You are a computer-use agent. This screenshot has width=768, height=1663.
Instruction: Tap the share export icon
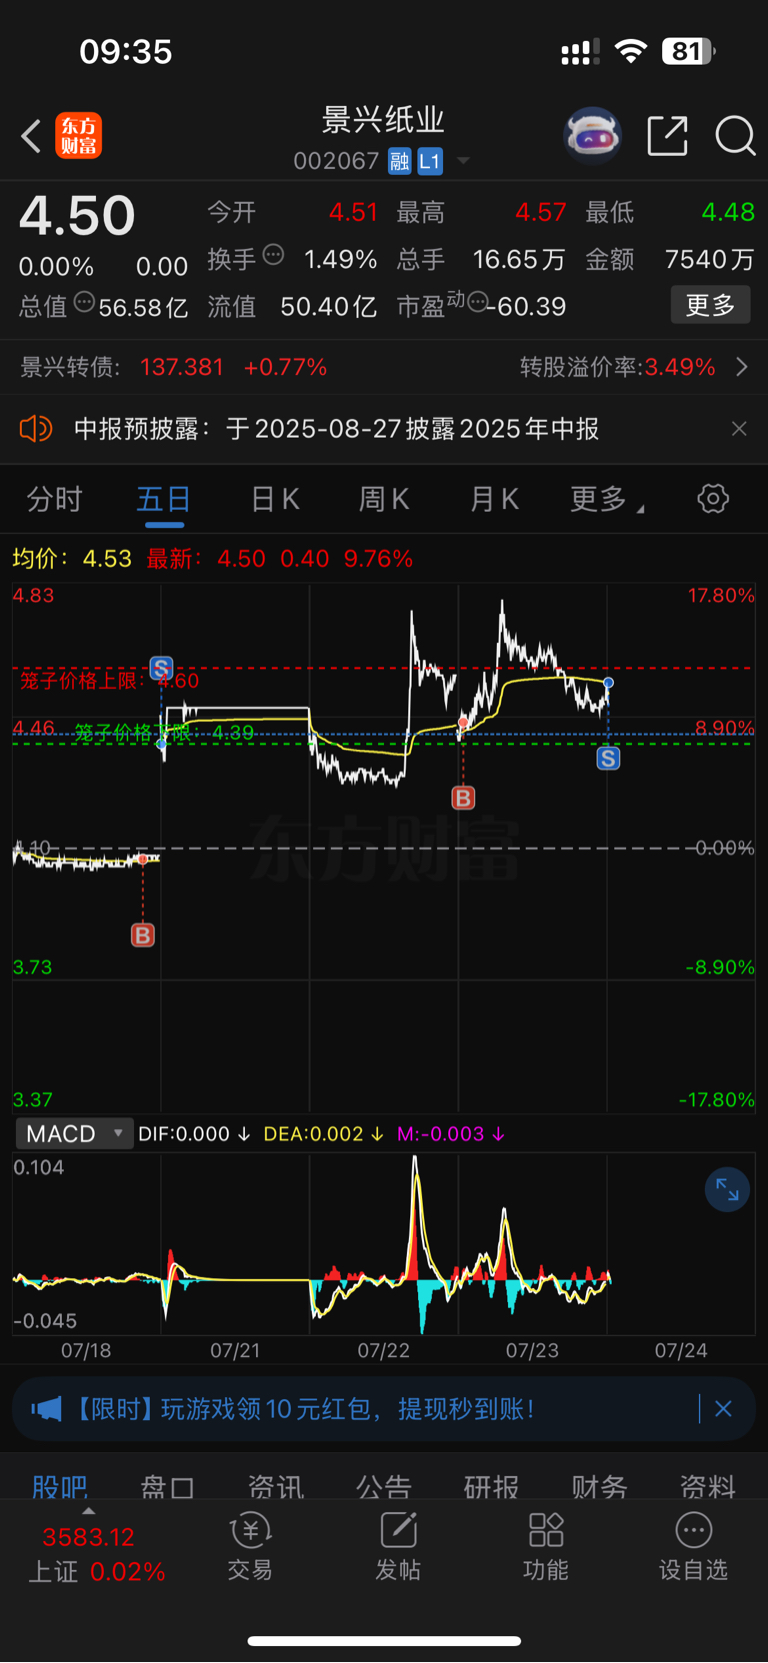667,136
